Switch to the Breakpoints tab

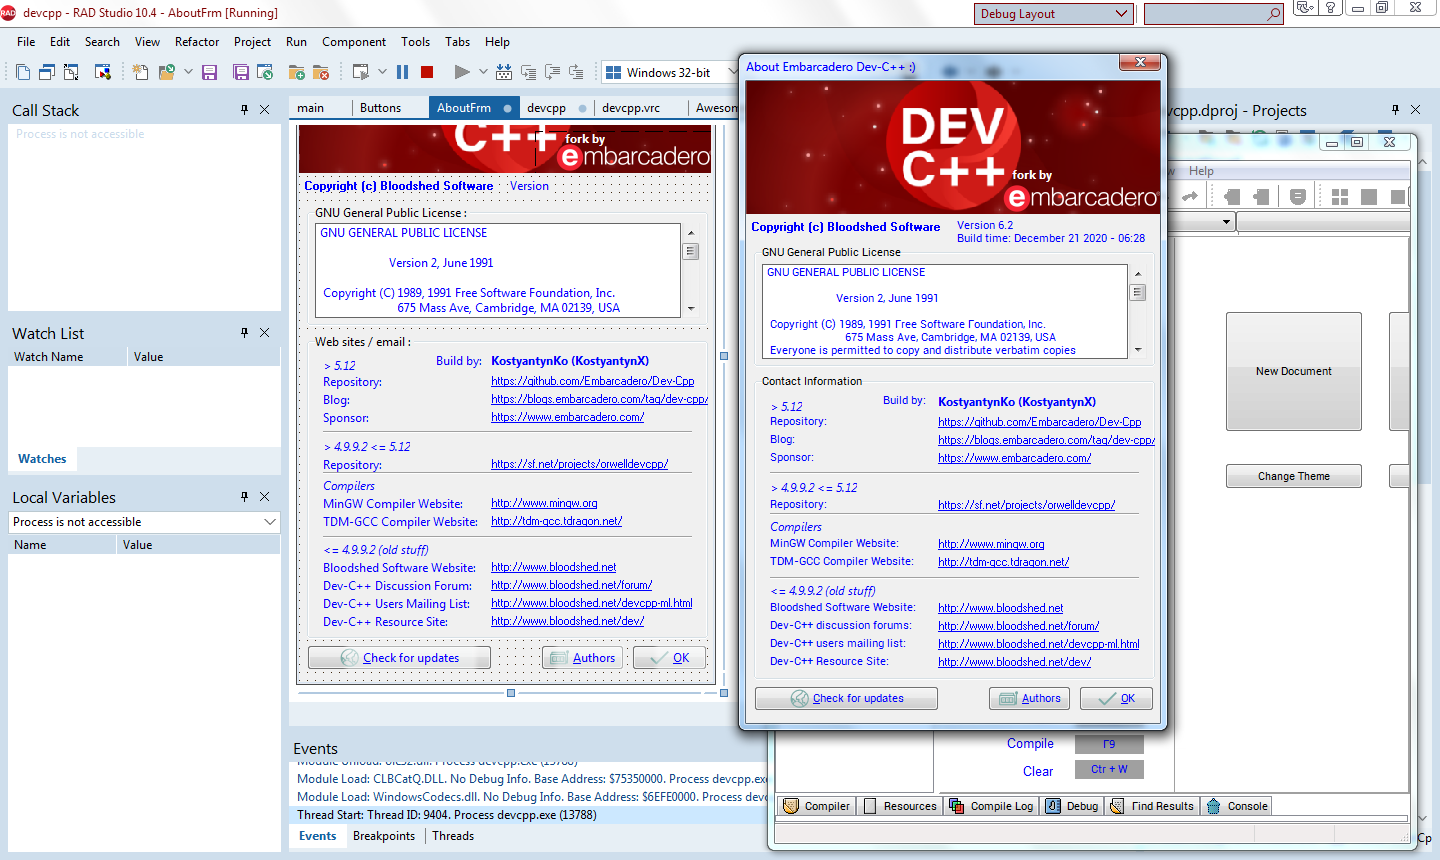tap(383, 836)
